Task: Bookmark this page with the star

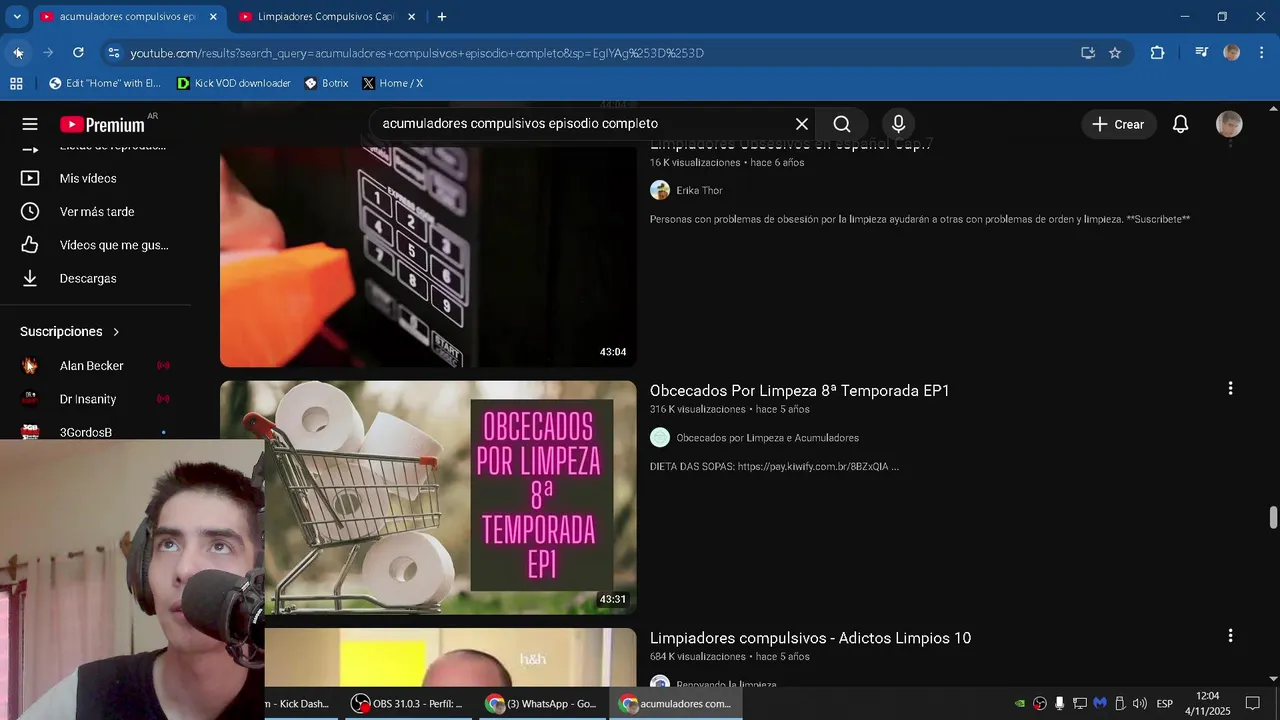Action: [x=1115, y=53]
